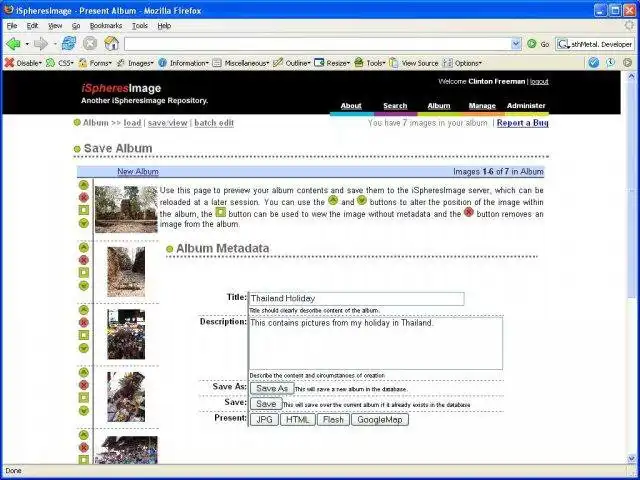
Task: Remove the fifth album image
Action: coord(84,447)
